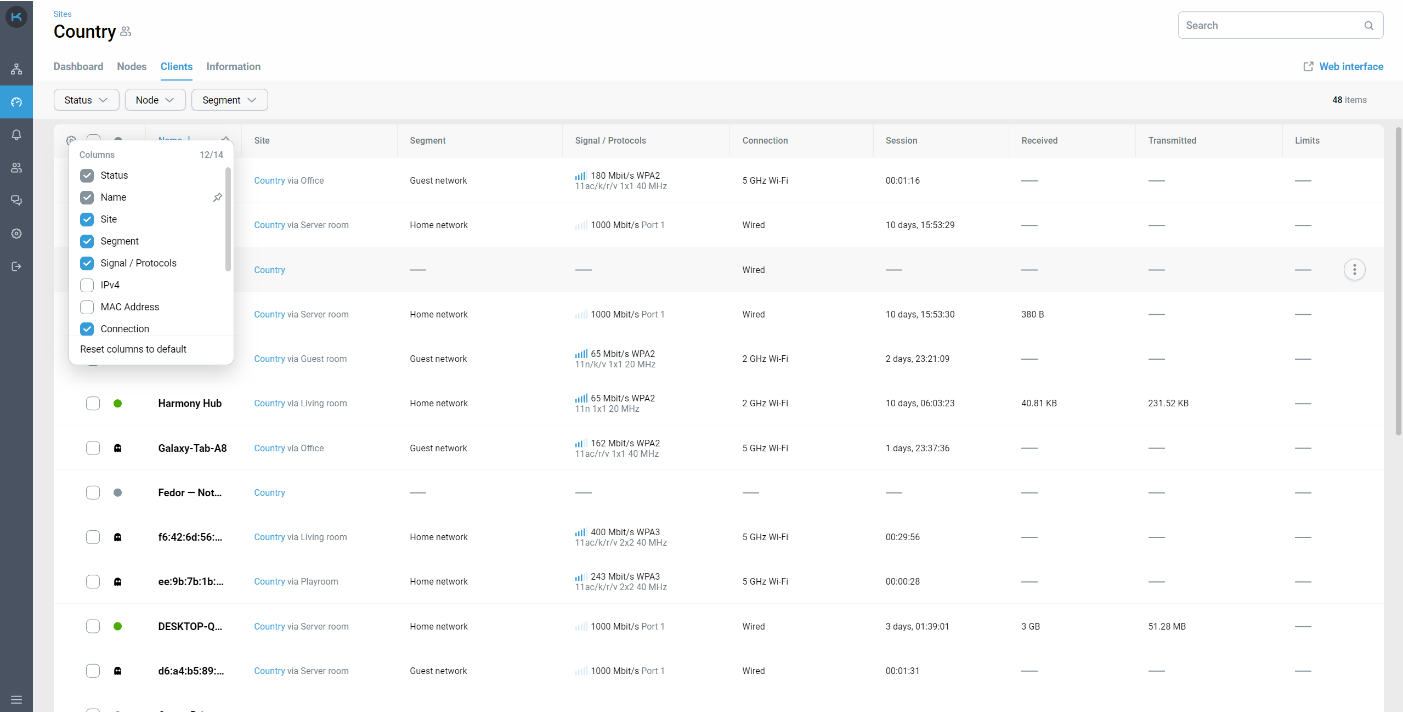The image size is (1403, 712).
Task: Pin the Name column with the pin icon
Action: pos(217,197)
